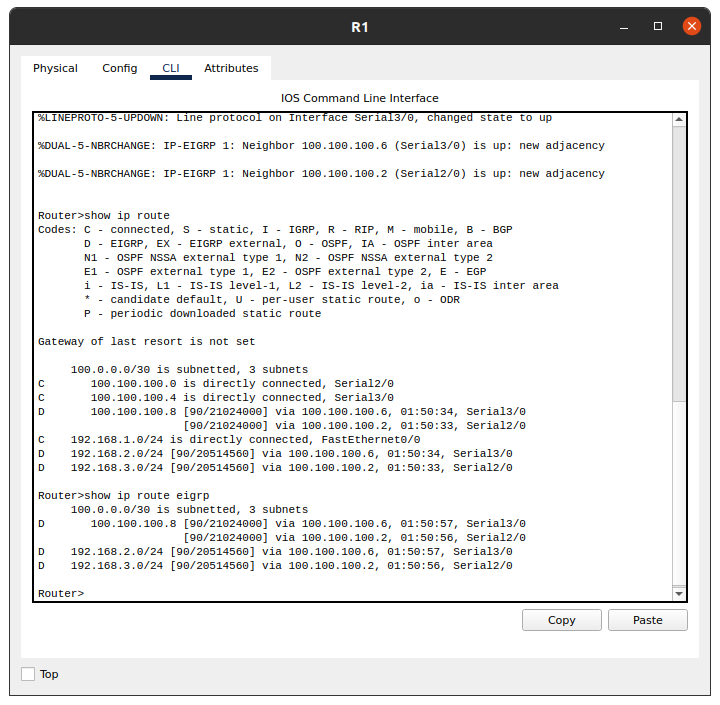This screenshot has width=720, height=705.
Task: Close the R1 window
Action: pyautogui.click(x=692, y=26)
